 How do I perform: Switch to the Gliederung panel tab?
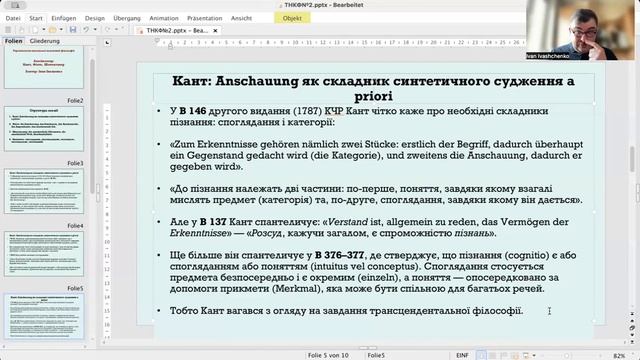pyautogui.click(x=44, y=41)
